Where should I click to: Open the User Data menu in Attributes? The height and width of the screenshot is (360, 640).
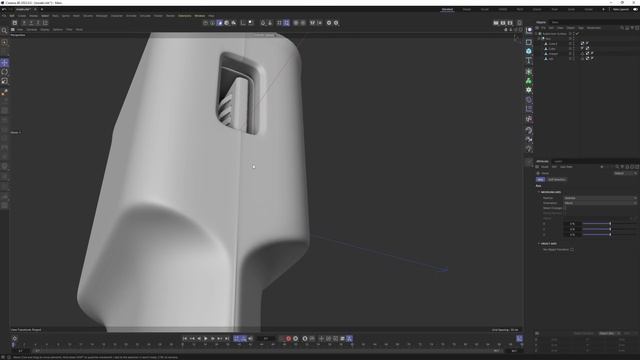(566, 167)
